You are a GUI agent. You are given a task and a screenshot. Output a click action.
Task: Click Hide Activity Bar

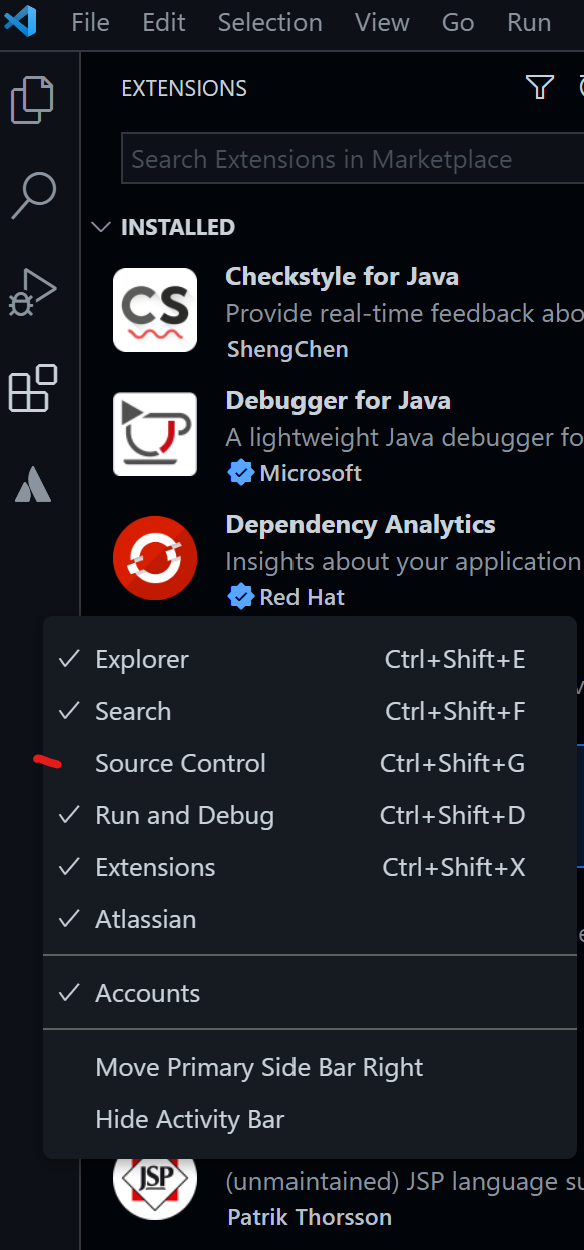tap(189, 1119)
